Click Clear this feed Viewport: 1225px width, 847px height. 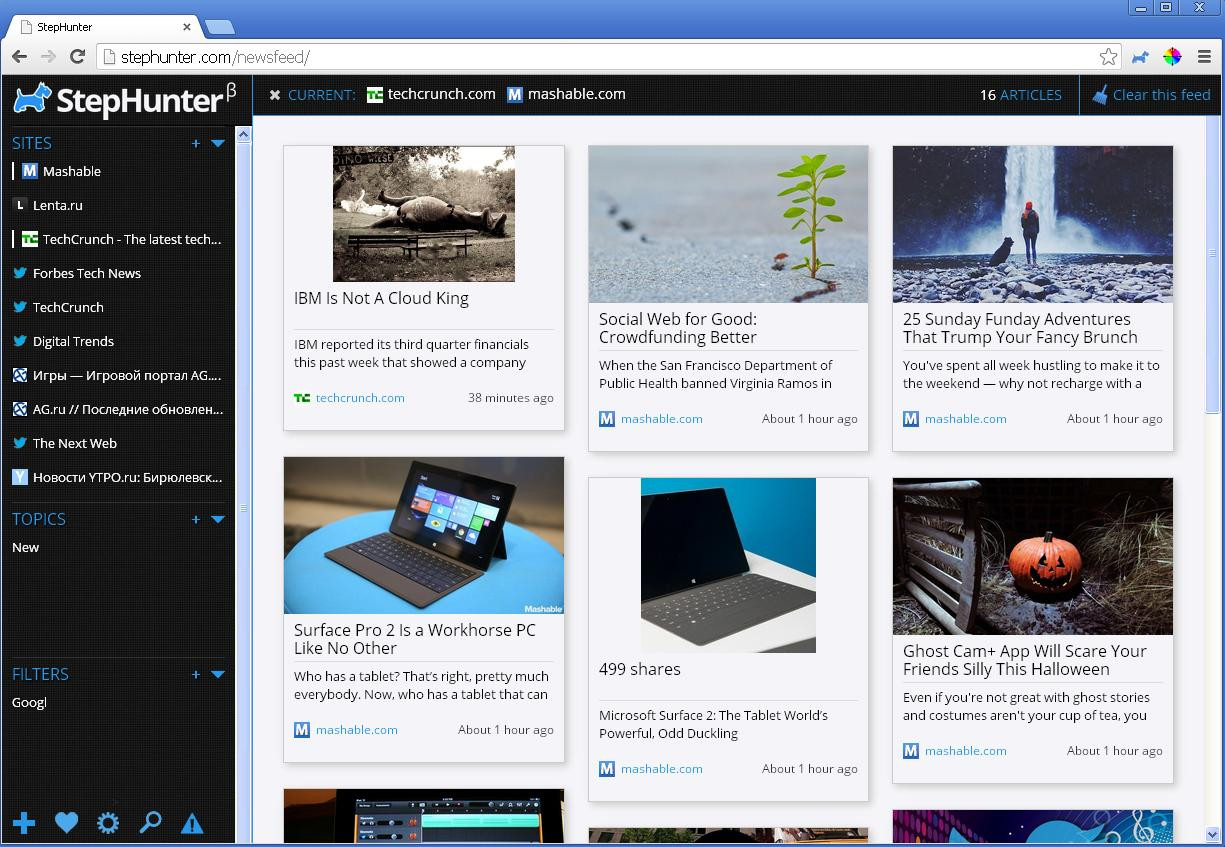[x=1161, y=95]
